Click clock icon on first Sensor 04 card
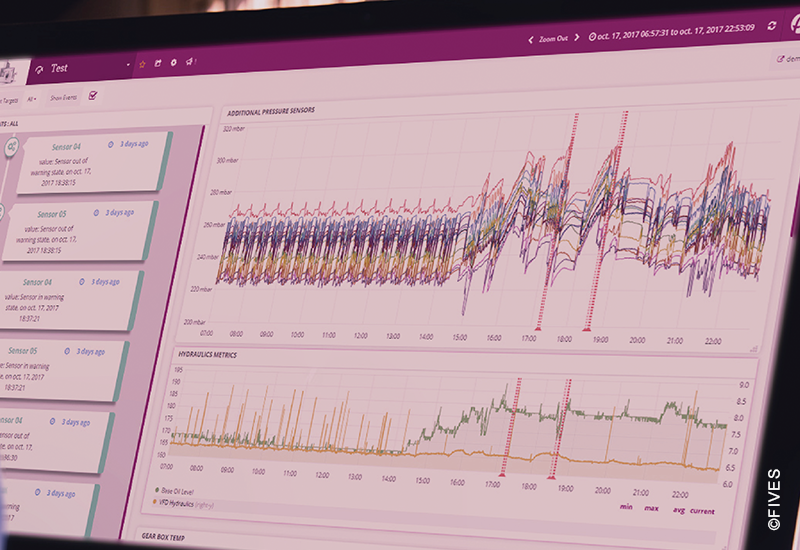Image resolution: width=800 pixels, height=550 pixels. pyautogui.click(x=111, y=145)
